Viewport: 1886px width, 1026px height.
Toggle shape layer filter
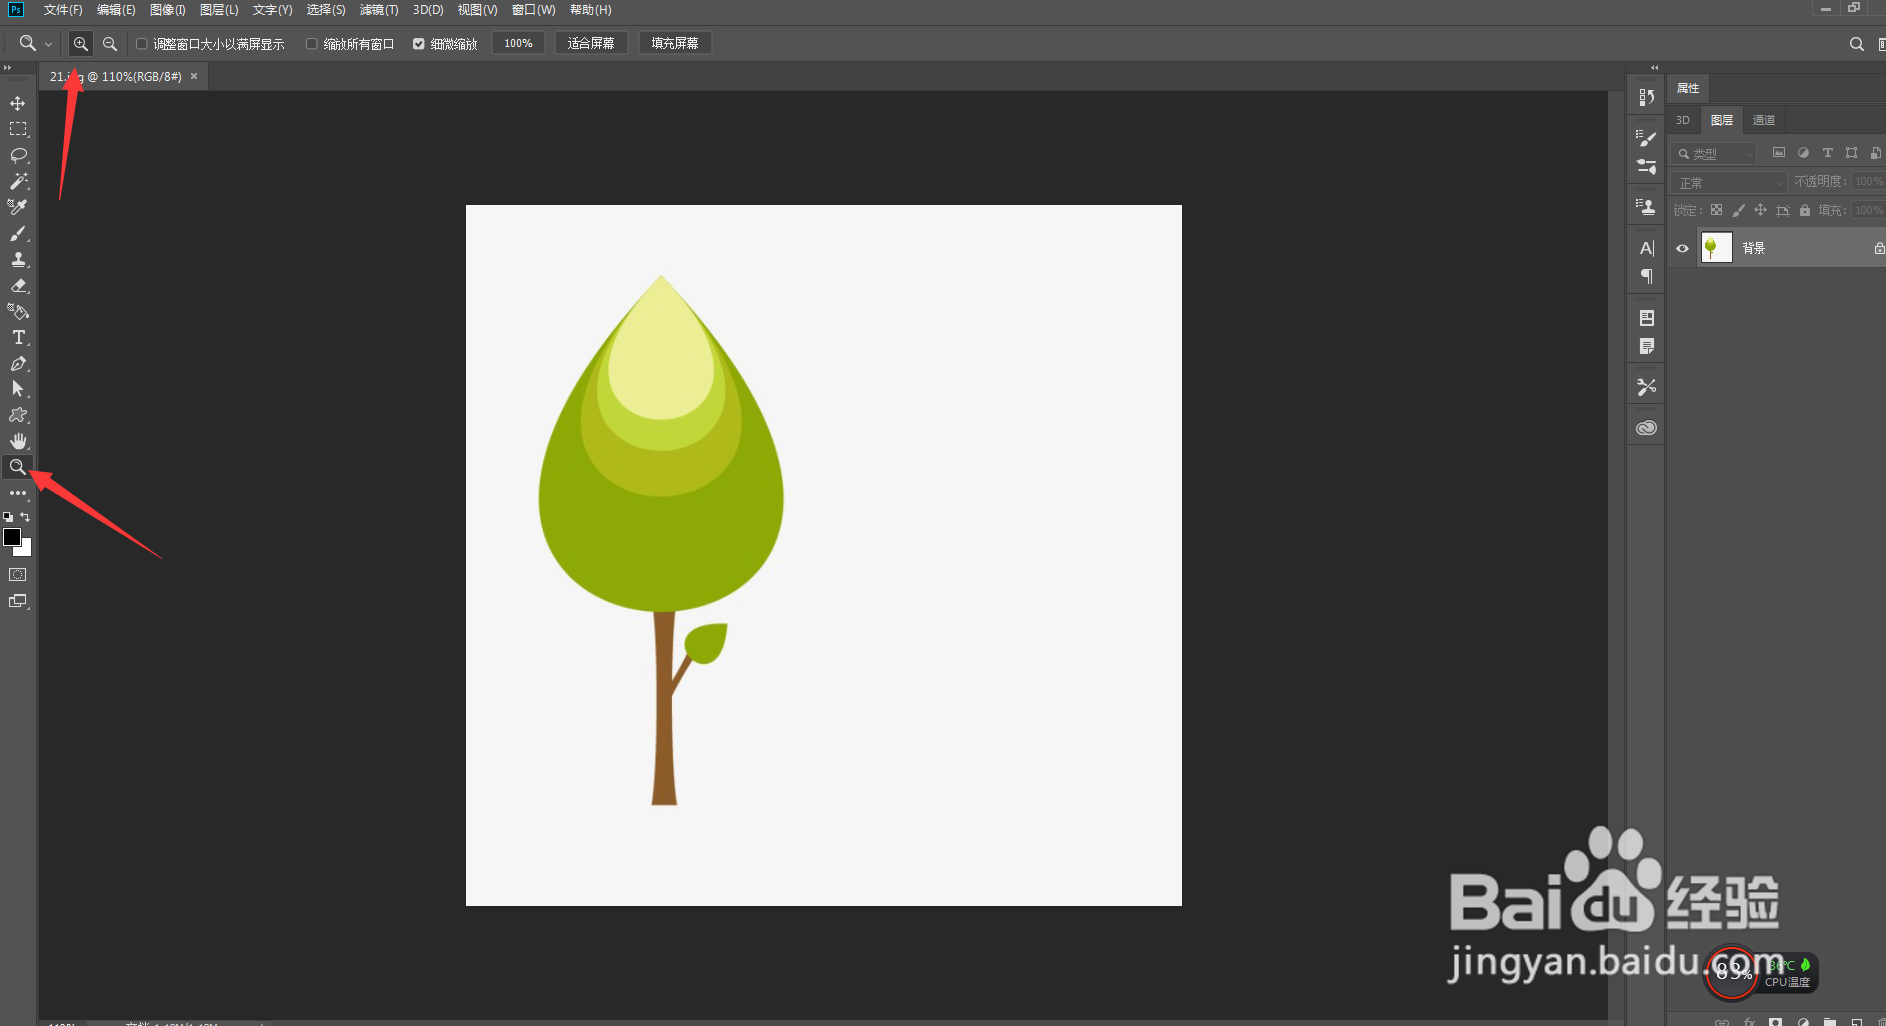click(x=1851, y=153)
